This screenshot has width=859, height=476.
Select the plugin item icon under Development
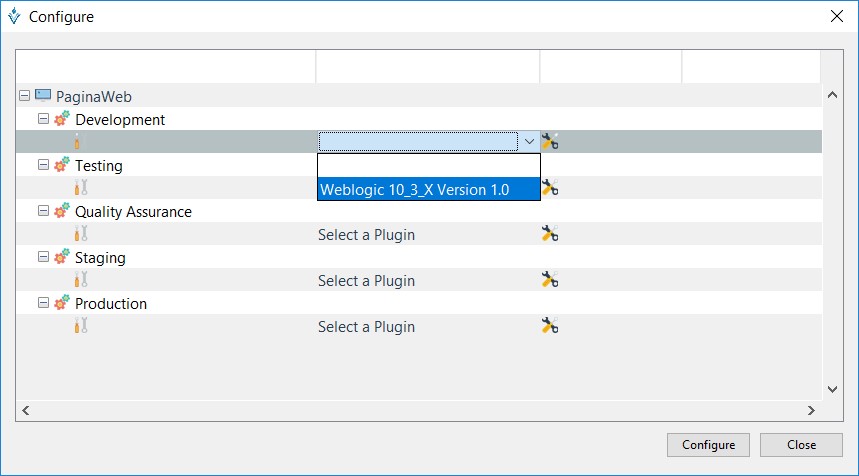[81, 141]
